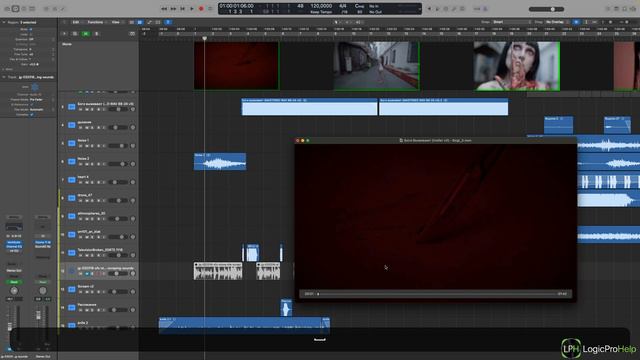Image resolution: width=640 pixels, height=360 pixels.
Task: Click the EQ thumbnail on the left channel strip
Action: tap(14, 227)
